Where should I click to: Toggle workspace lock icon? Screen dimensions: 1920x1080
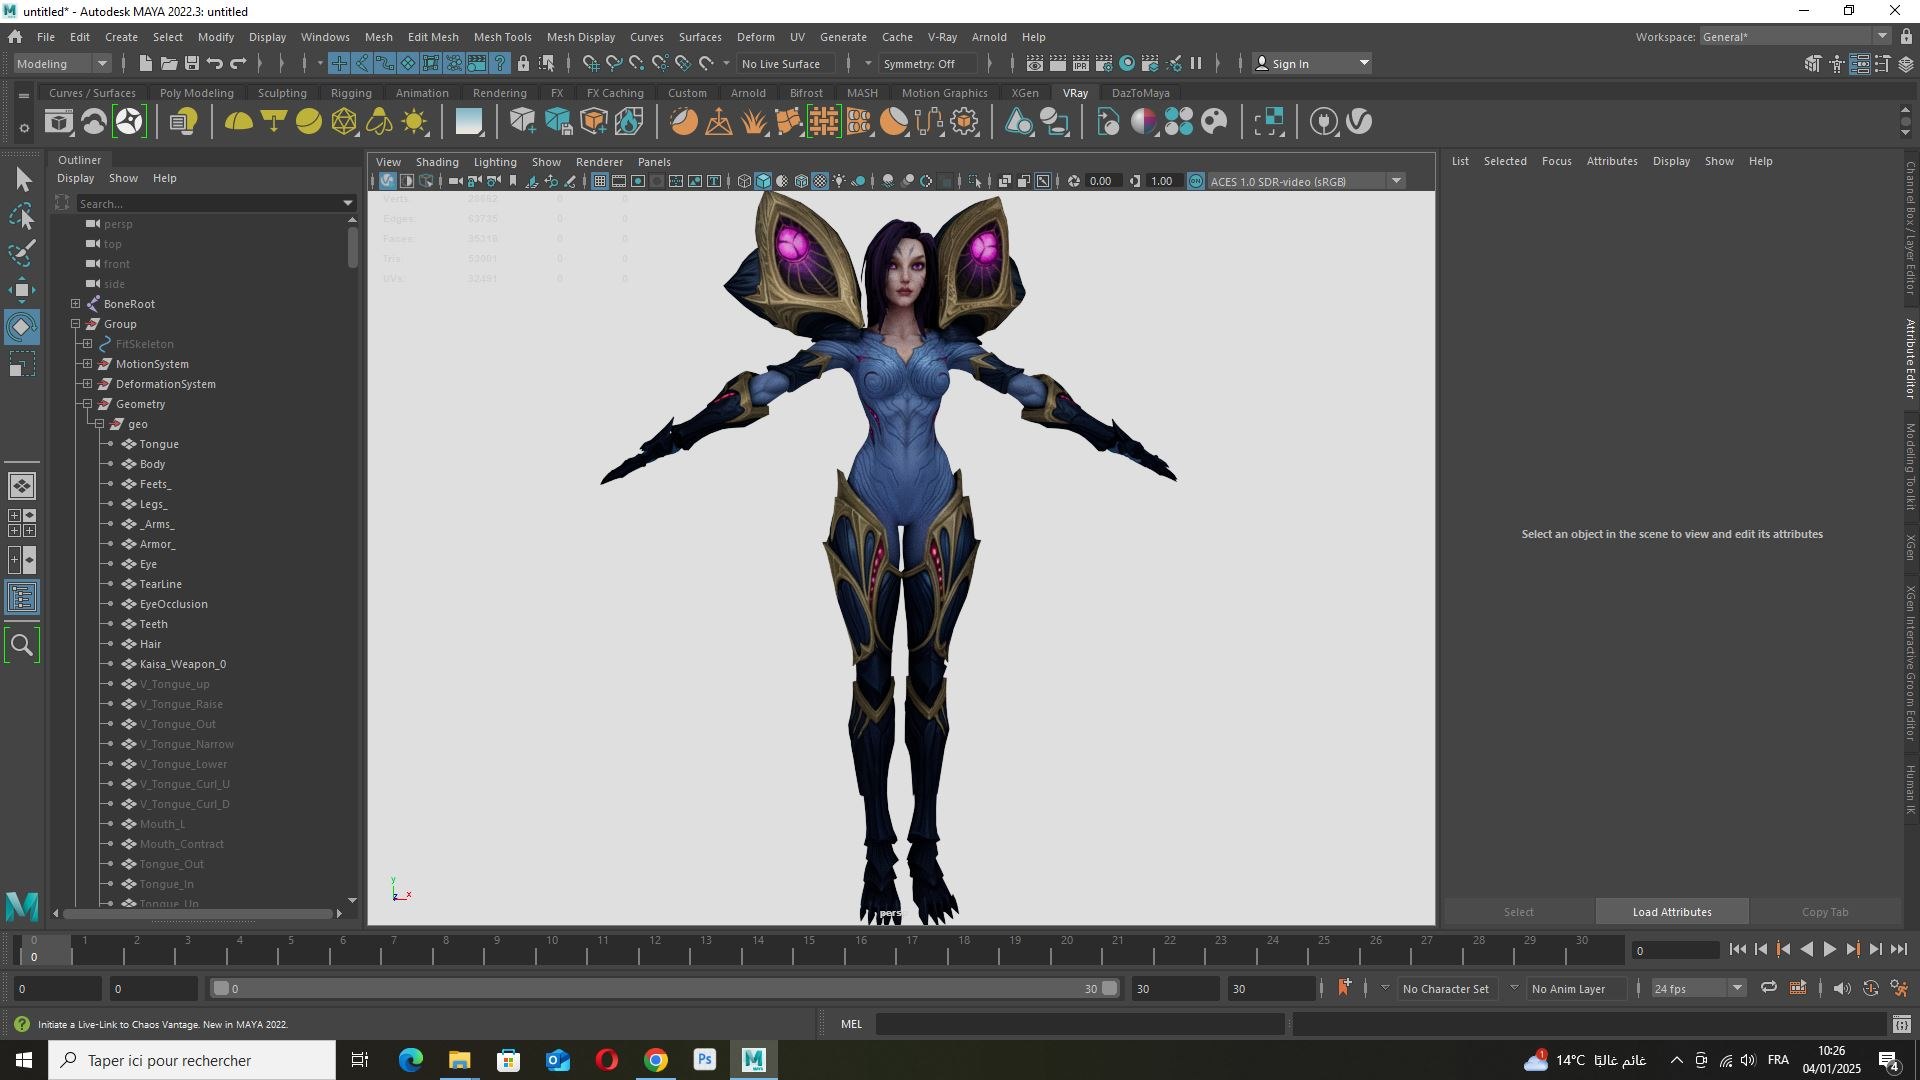pos(1906,37)
